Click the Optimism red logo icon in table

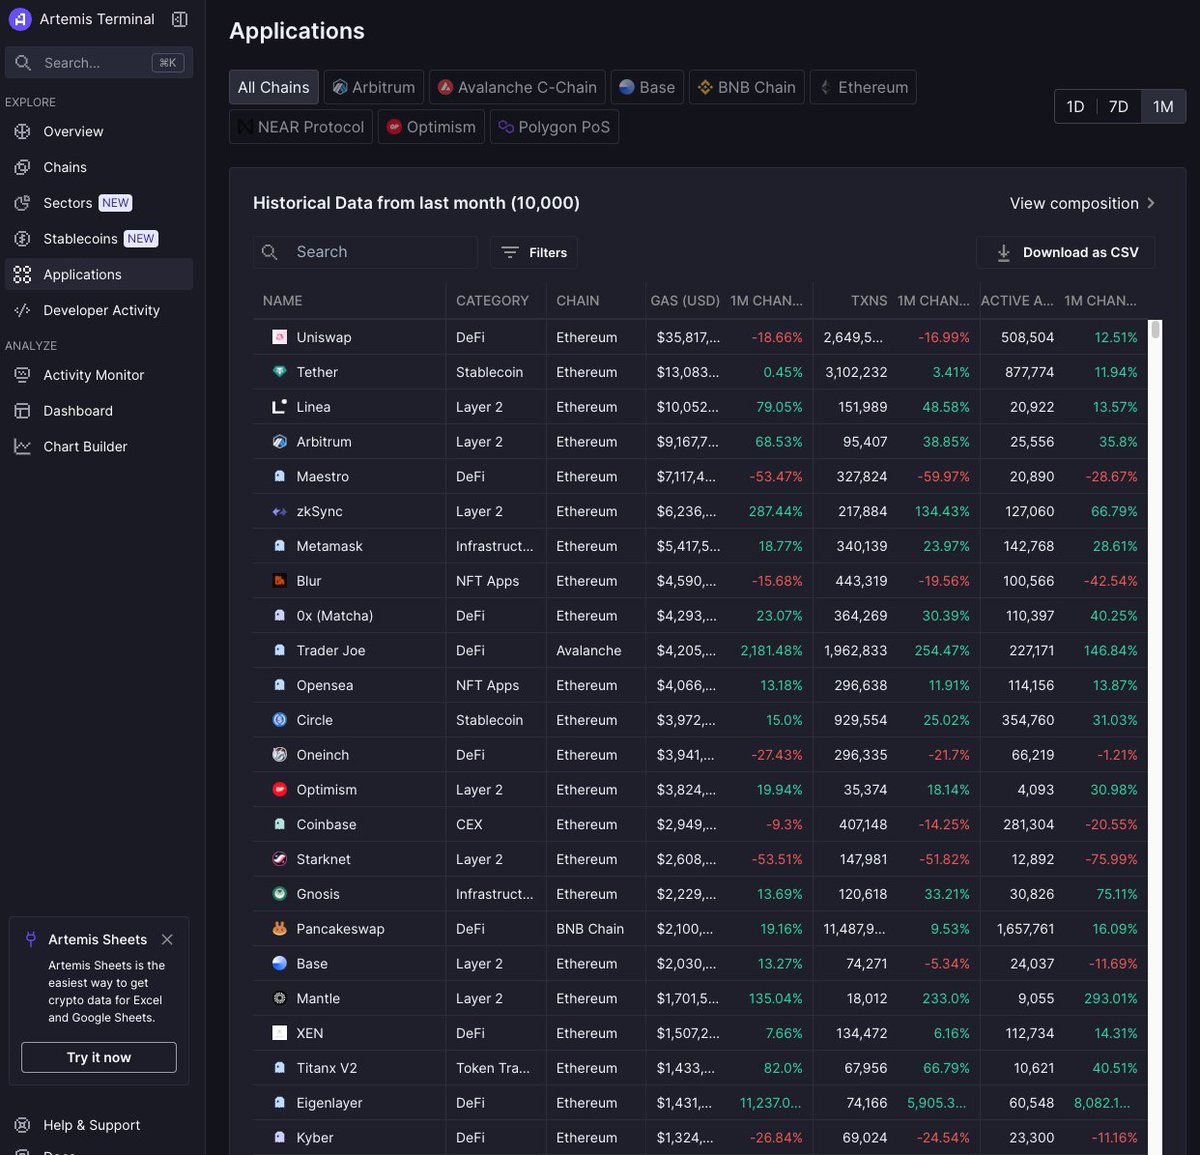280,790
